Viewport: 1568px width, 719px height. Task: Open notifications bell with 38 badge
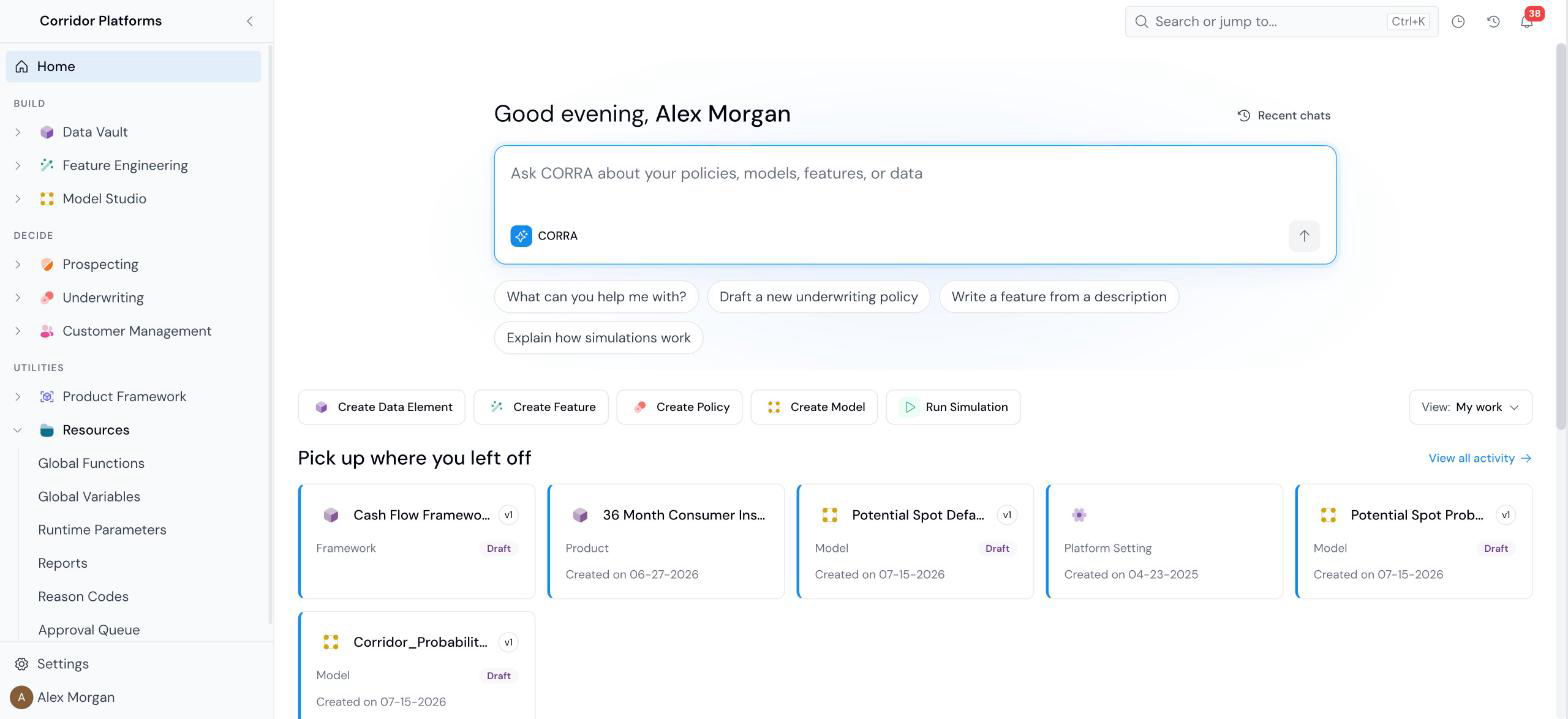pyautogui.click(x=1527, y=21)
